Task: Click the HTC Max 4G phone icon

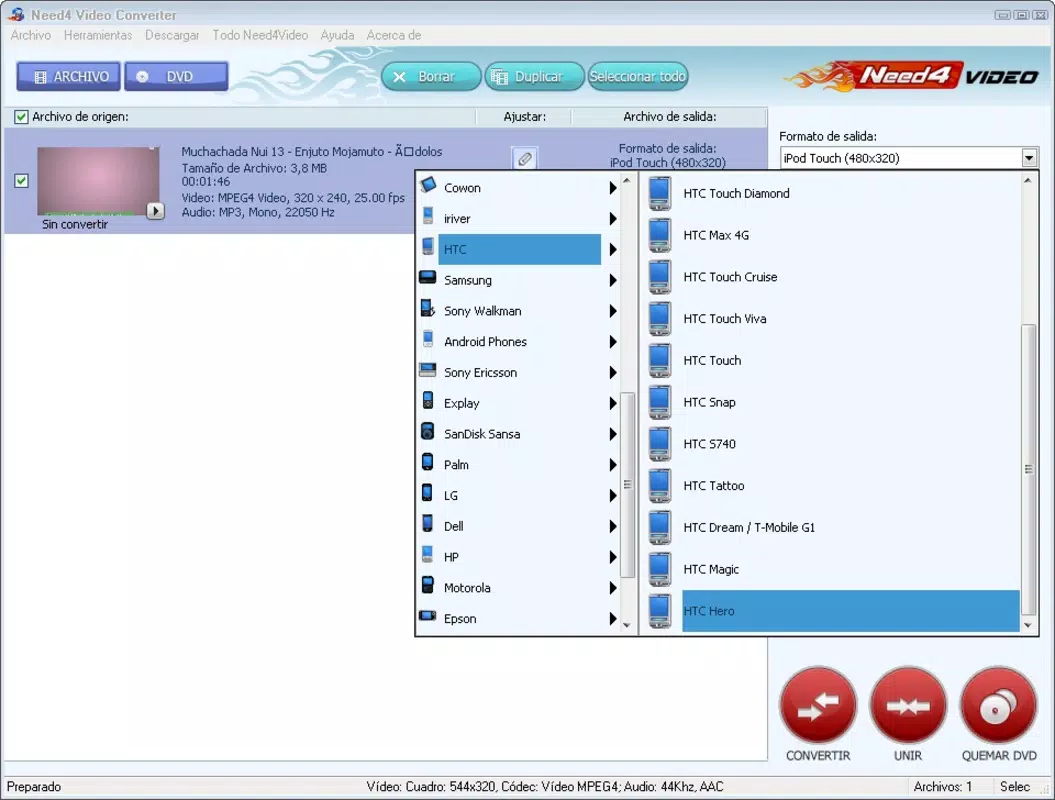Action: coord(660,235)
